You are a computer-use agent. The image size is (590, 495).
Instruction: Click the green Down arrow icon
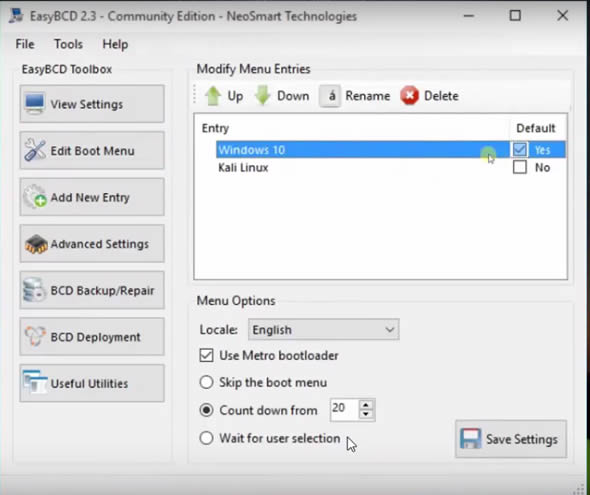coord(263,96)
